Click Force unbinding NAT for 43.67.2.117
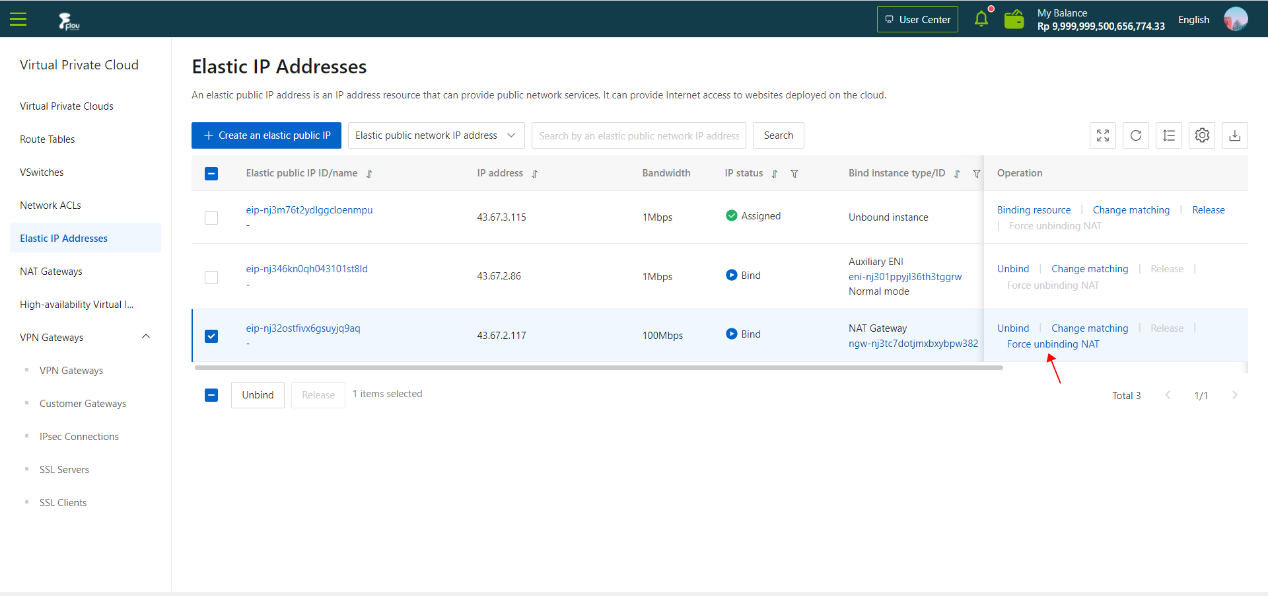Viewport: 1268px width, 596px height. (x=1053, y=344)
